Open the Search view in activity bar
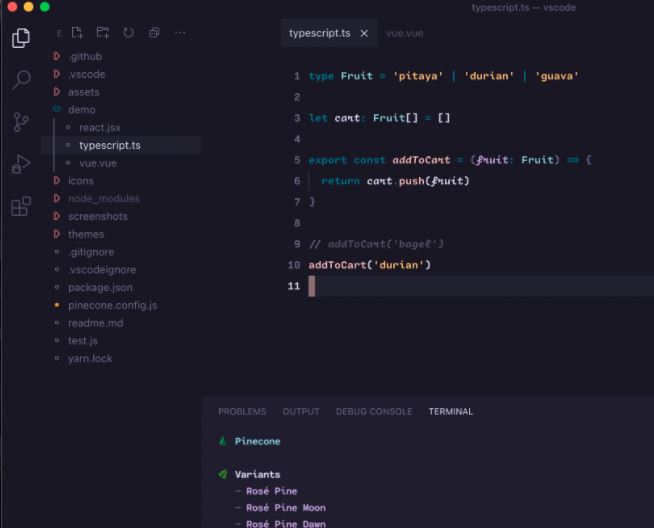The width and height of the screenshot is (654, 528). (21, 79)
